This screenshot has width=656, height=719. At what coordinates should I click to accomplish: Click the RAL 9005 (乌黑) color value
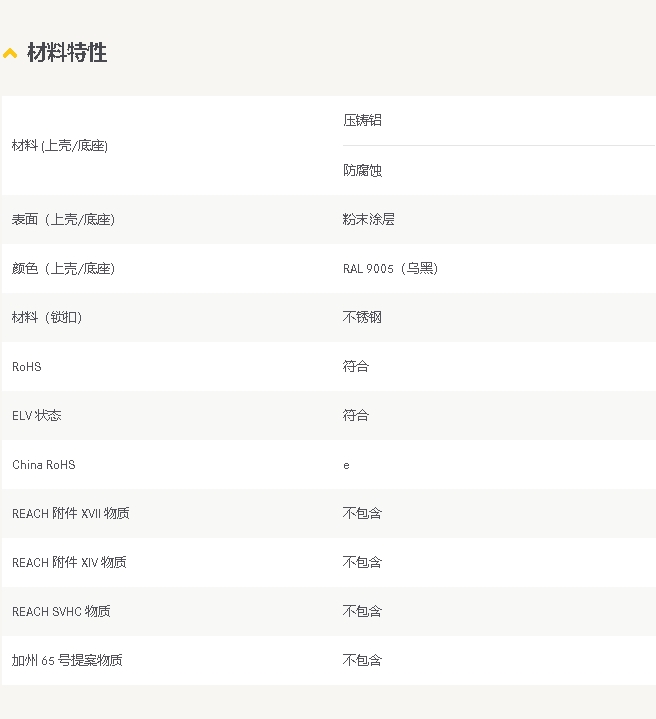[390, 268]
